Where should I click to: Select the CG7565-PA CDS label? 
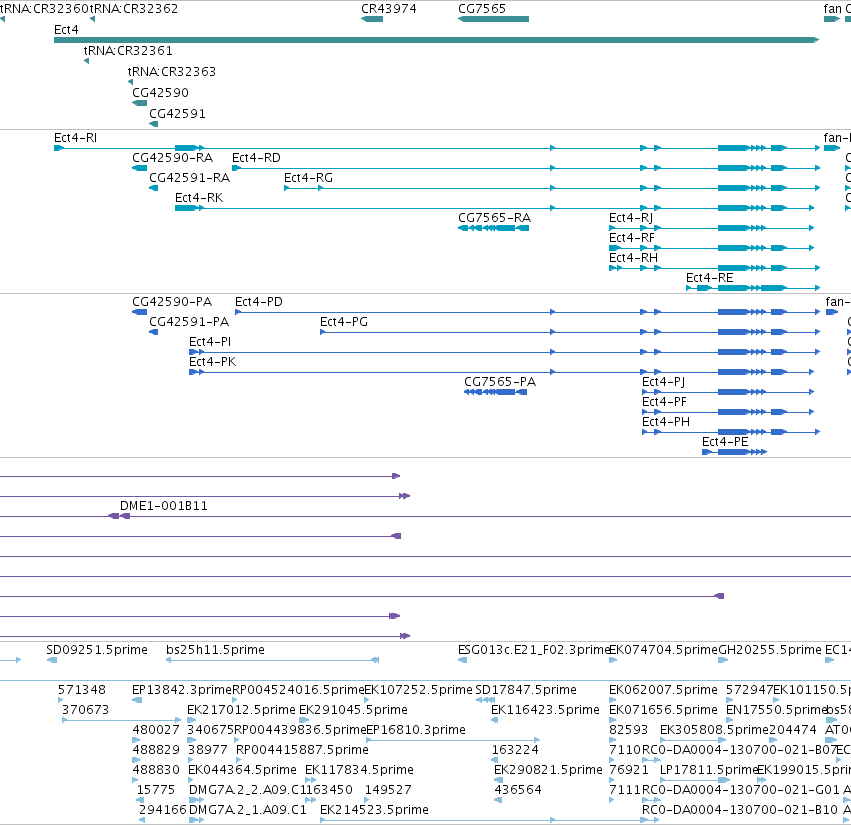500,382
